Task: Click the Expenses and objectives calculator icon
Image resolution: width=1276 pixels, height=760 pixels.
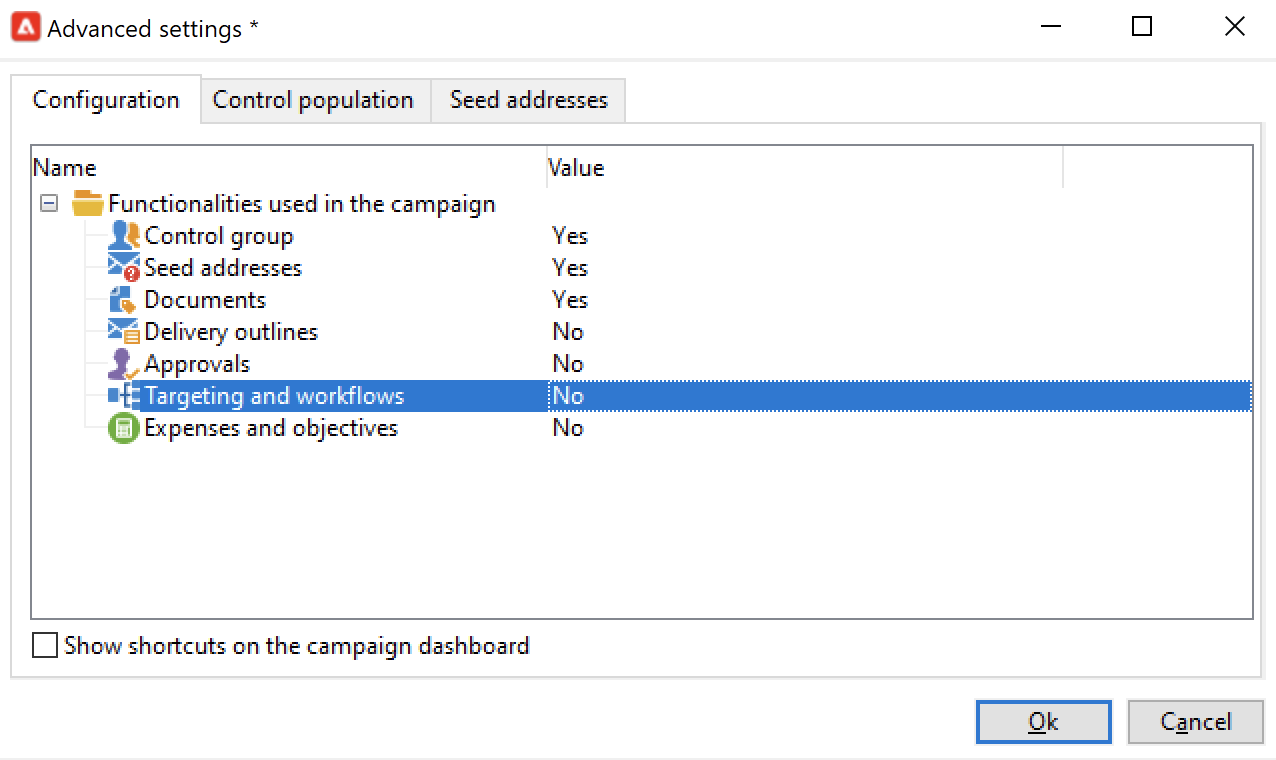Action: coord(123,428)
